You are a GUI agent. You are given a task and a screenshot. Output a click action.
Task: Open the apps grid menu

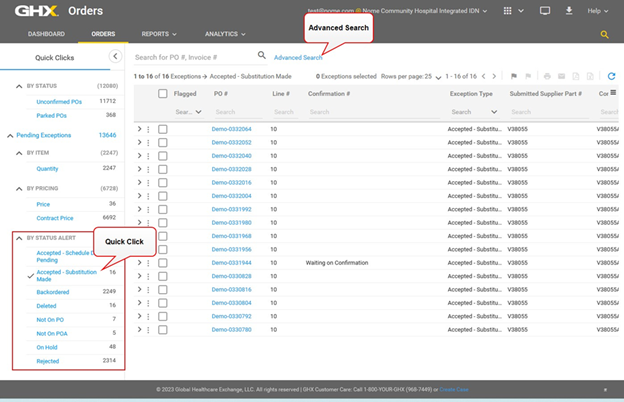coord(508,10)
